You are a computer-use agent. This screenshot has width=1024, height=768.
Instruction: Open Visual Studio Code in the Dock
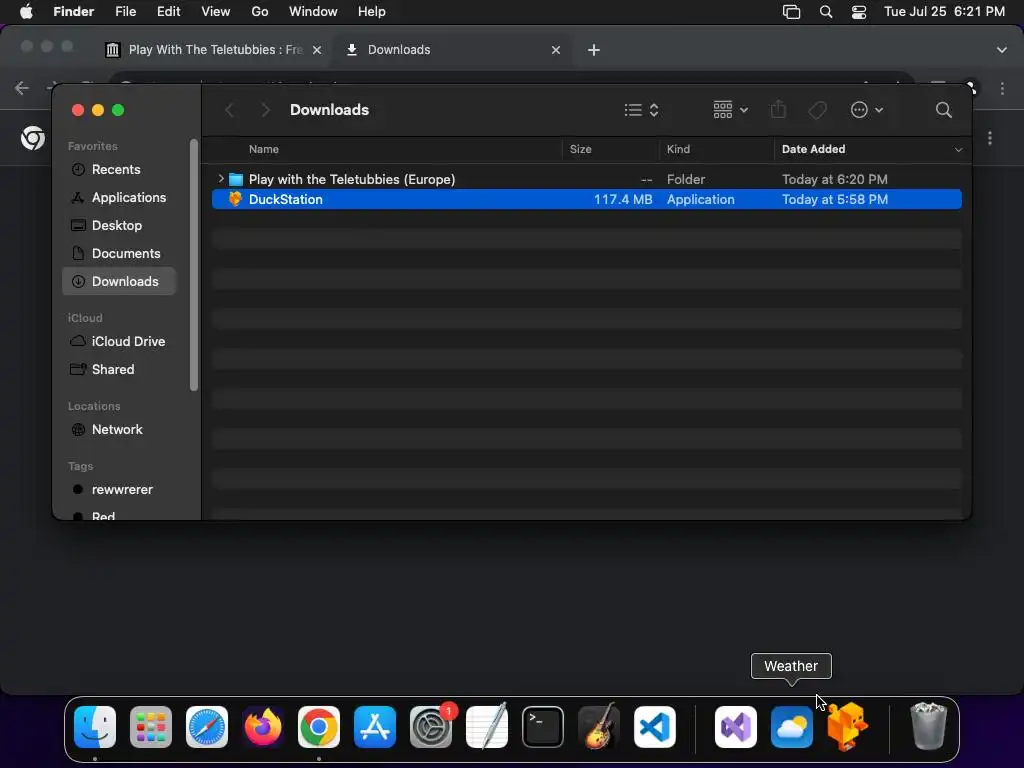[x=655, y=727]
